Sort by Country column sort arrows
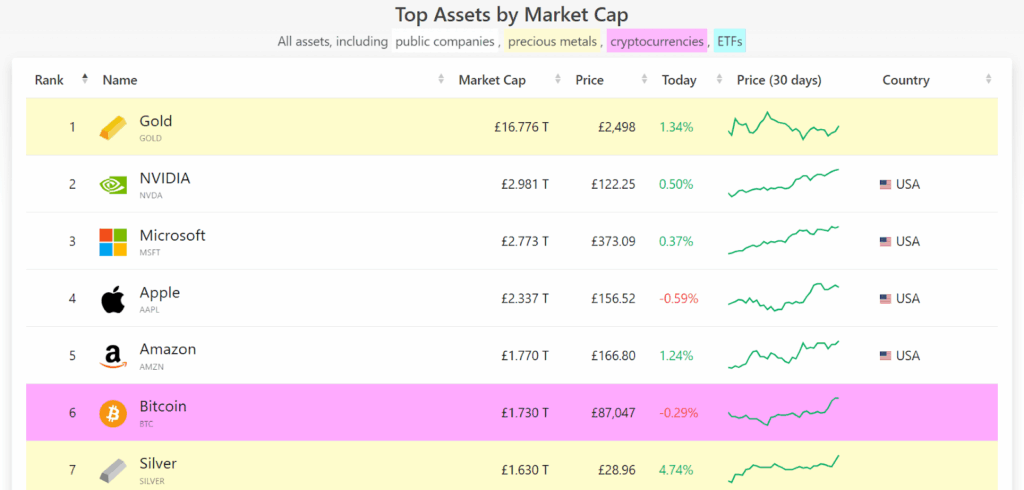1024x490 pixels. 988,79
